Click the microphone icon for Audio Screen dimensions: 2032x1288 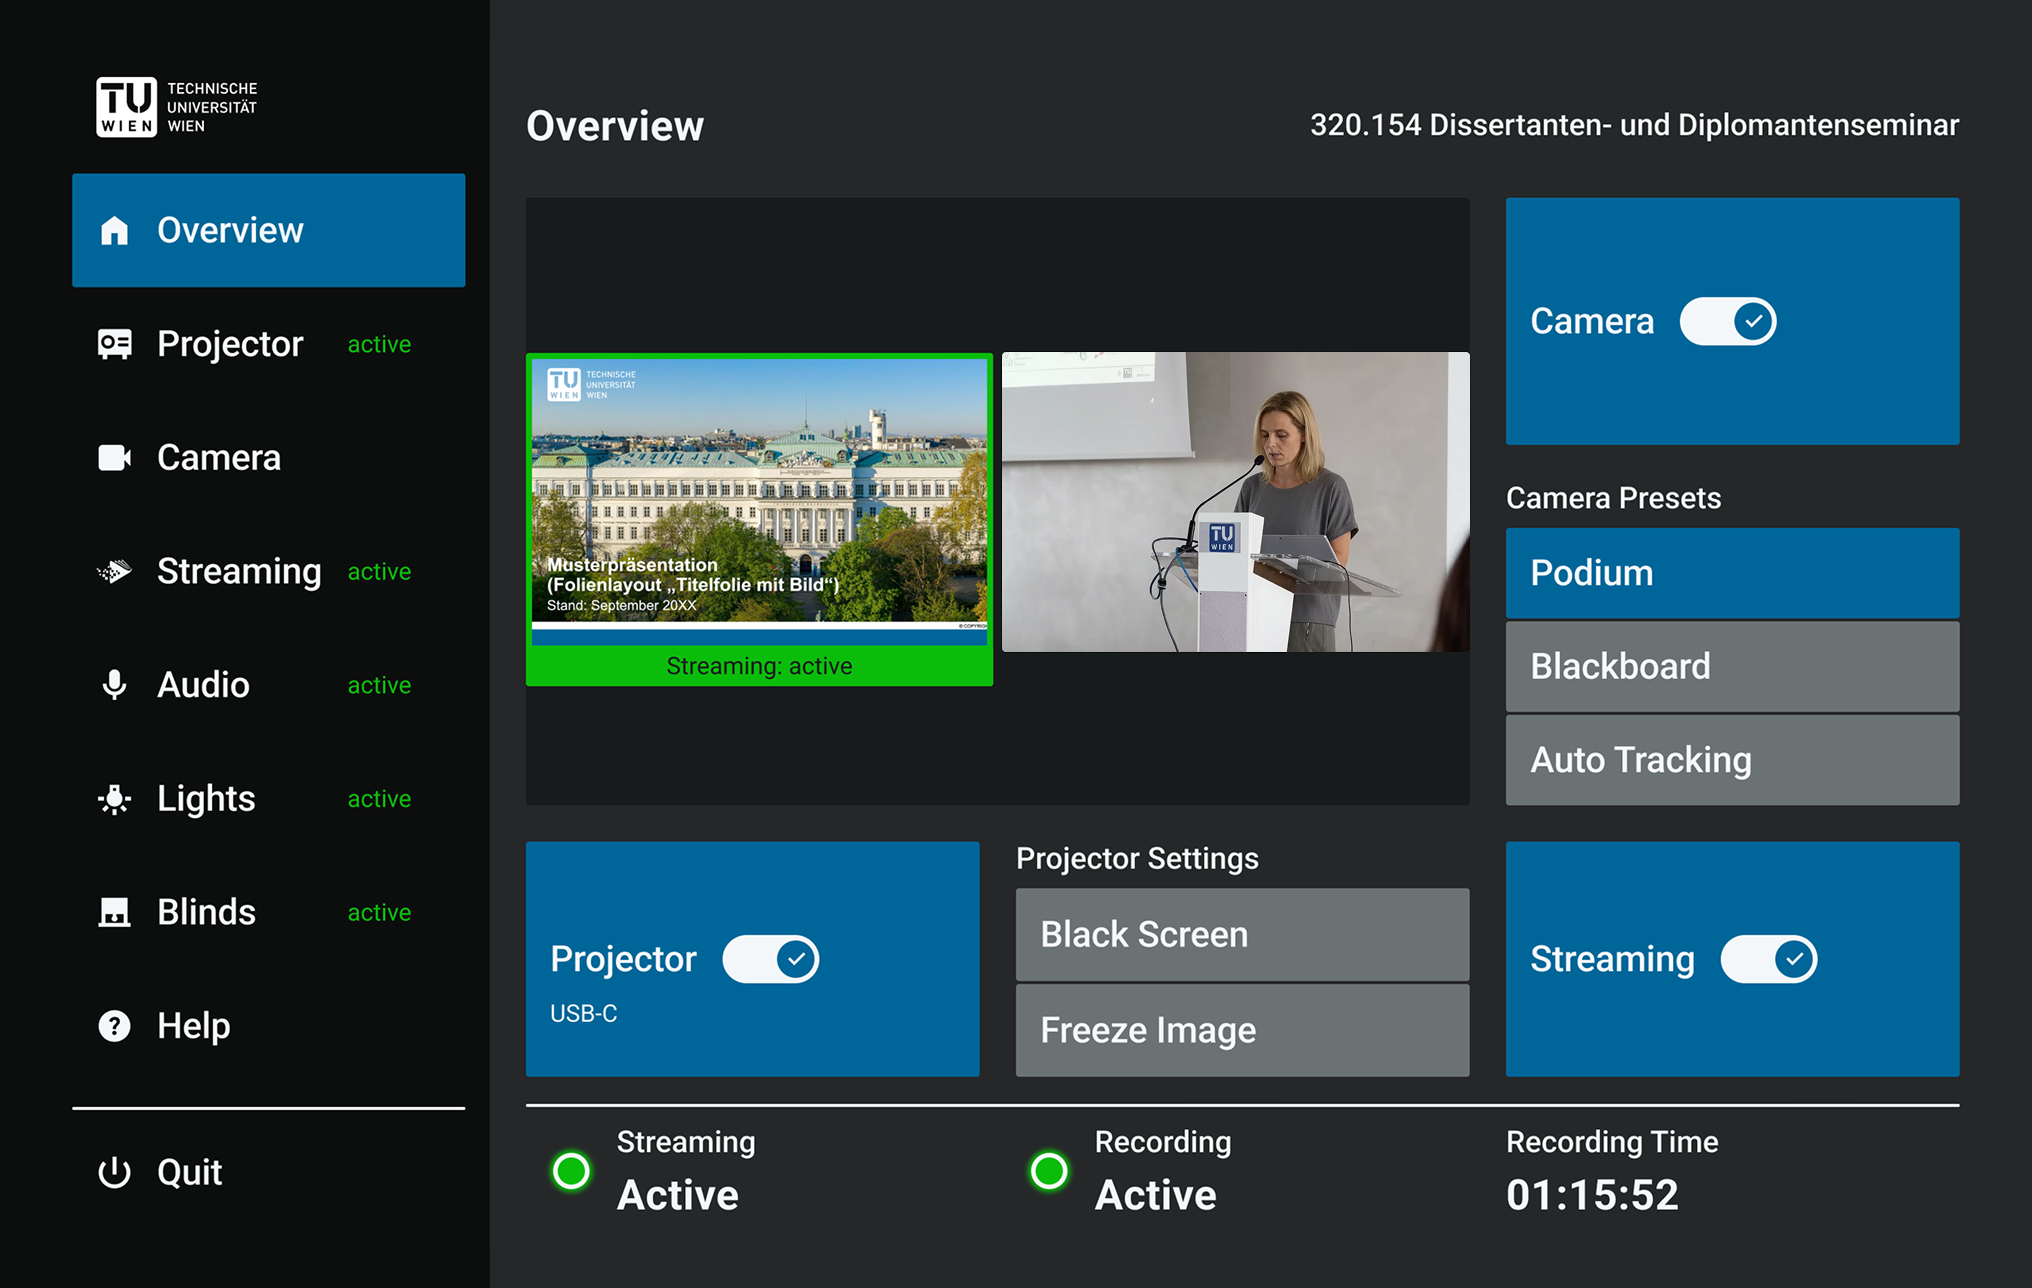click(x=114, y=685)
